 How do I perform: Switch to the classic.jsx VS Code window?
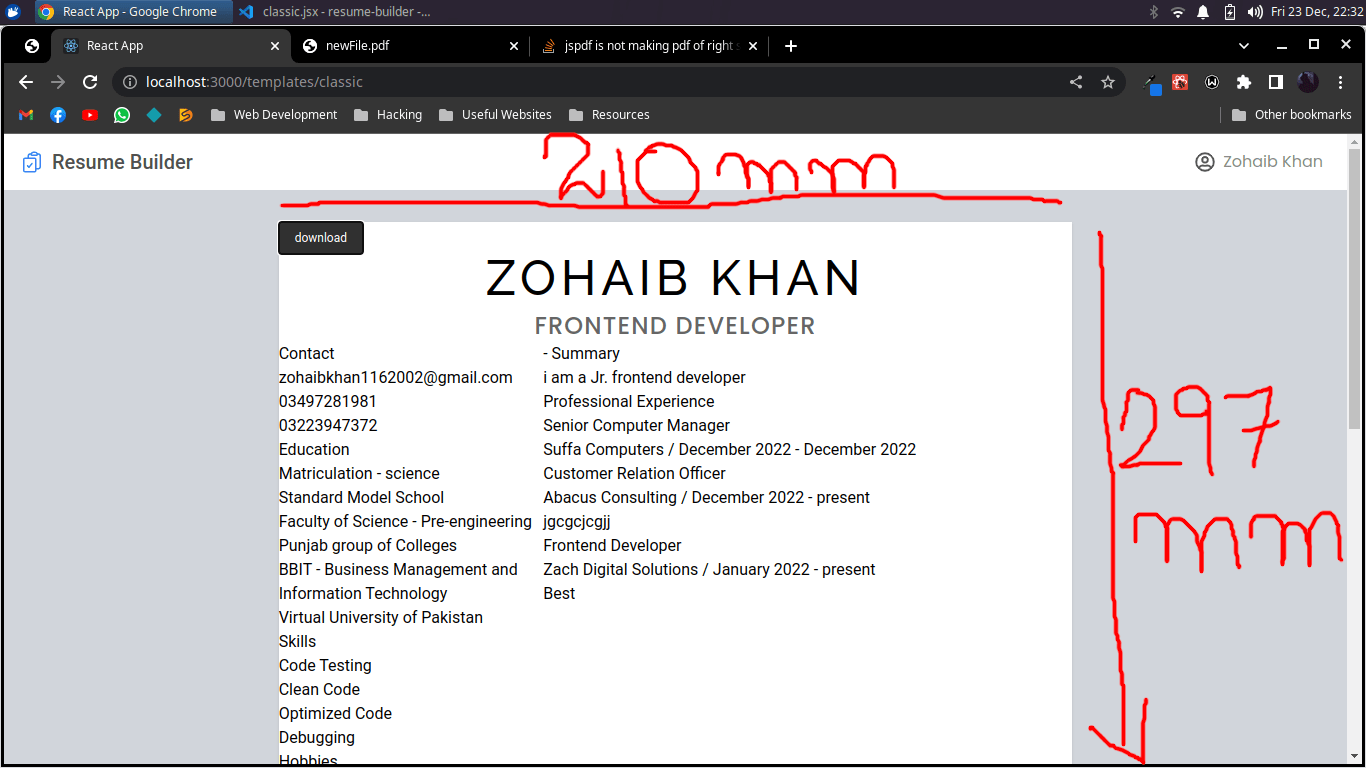tap(334, 12)
